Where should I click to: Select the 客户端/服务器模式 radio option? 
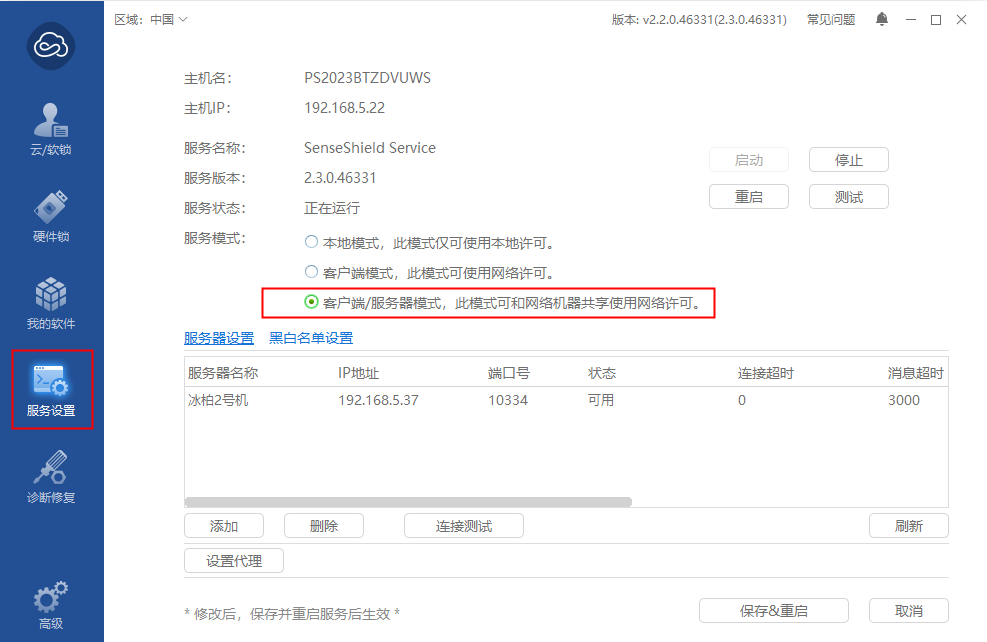pyautogui.click(x=311, y=301)
